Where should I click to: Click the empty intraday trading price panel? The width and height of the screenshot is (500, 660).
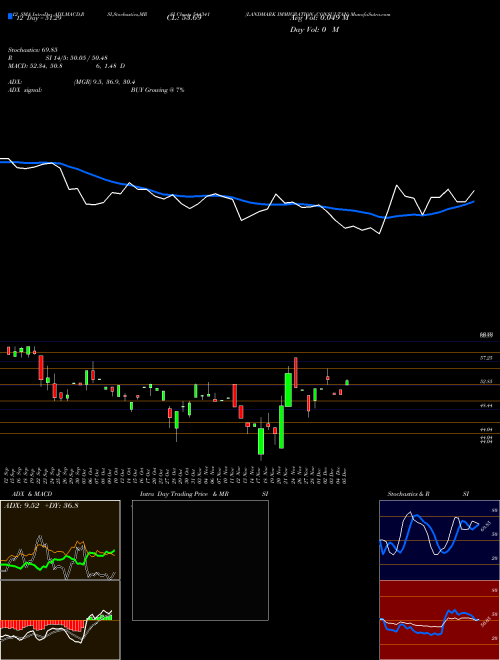[200, 560]
